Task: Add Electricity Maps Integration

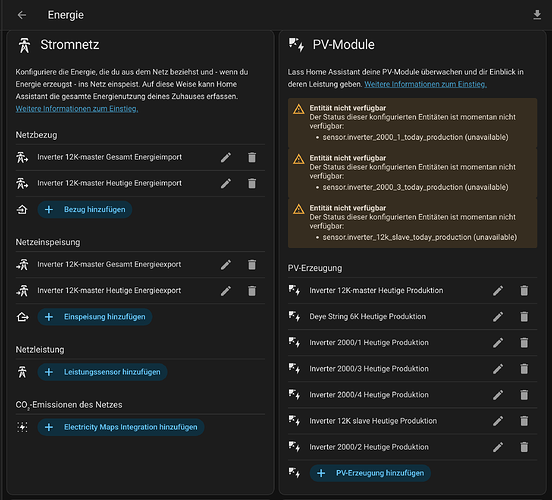Action: tap(121, 427)
